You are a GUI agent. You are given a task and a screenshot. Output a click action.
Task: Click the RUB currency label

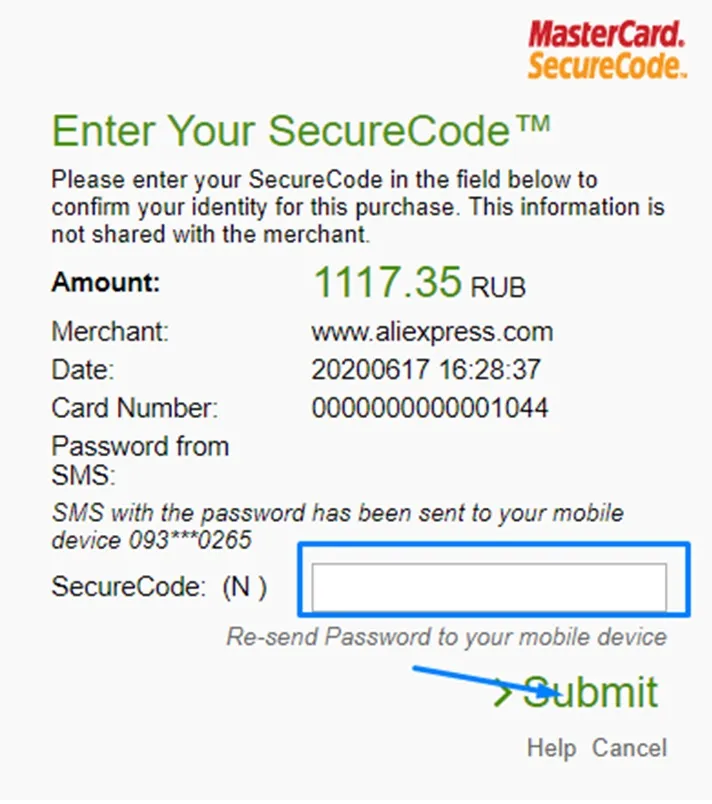(498, 288)
